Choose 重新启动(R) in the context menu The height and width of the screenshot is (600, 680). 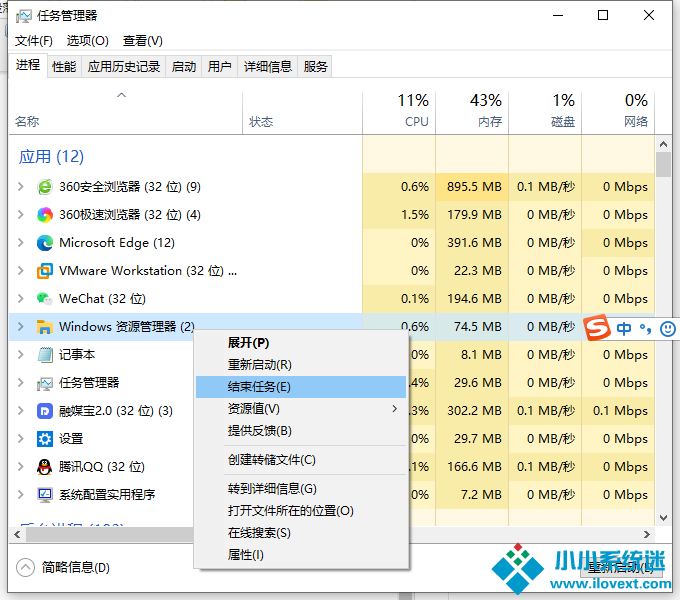click(301, 365)
